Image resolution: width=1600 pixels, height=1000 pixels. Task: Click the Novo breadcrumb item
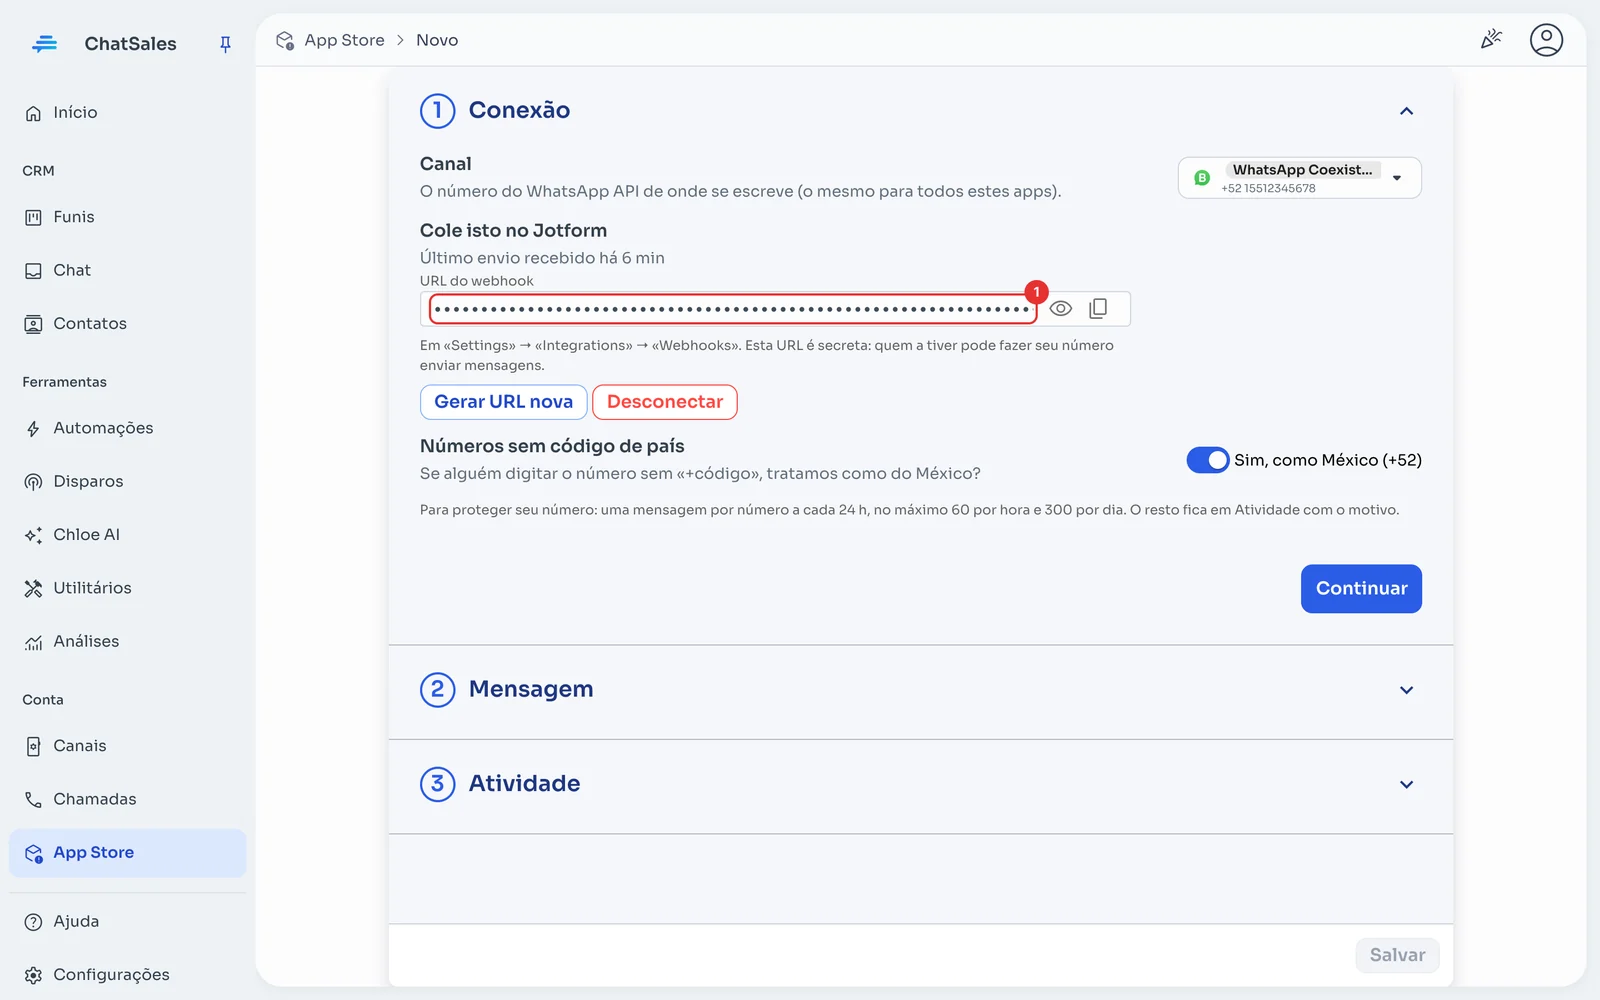point(437,40)
